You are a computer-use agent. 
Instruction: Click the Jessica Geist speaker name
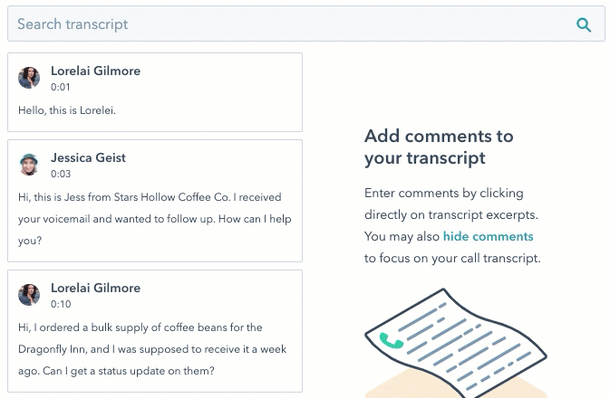[88, 158]
